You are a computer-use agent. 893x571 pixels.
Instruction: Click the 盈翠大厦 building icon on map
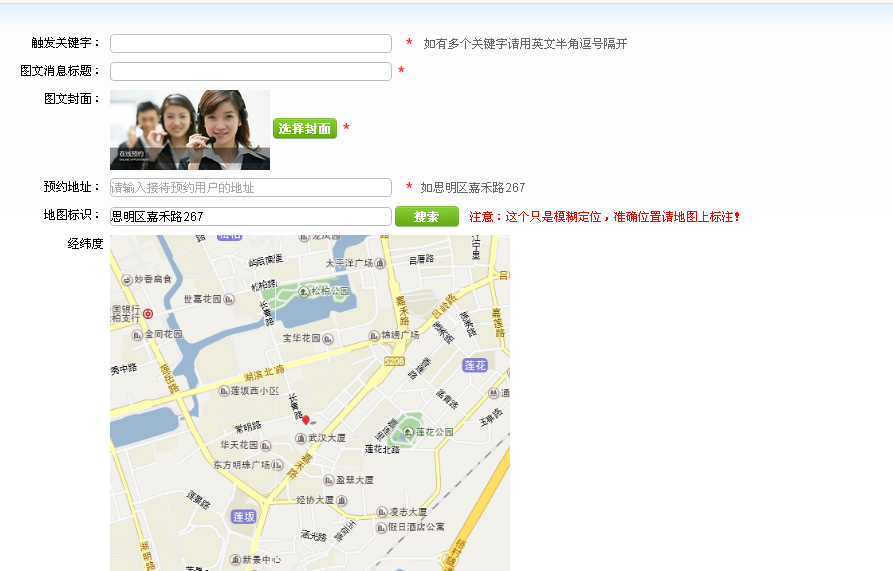coord(327,480)
